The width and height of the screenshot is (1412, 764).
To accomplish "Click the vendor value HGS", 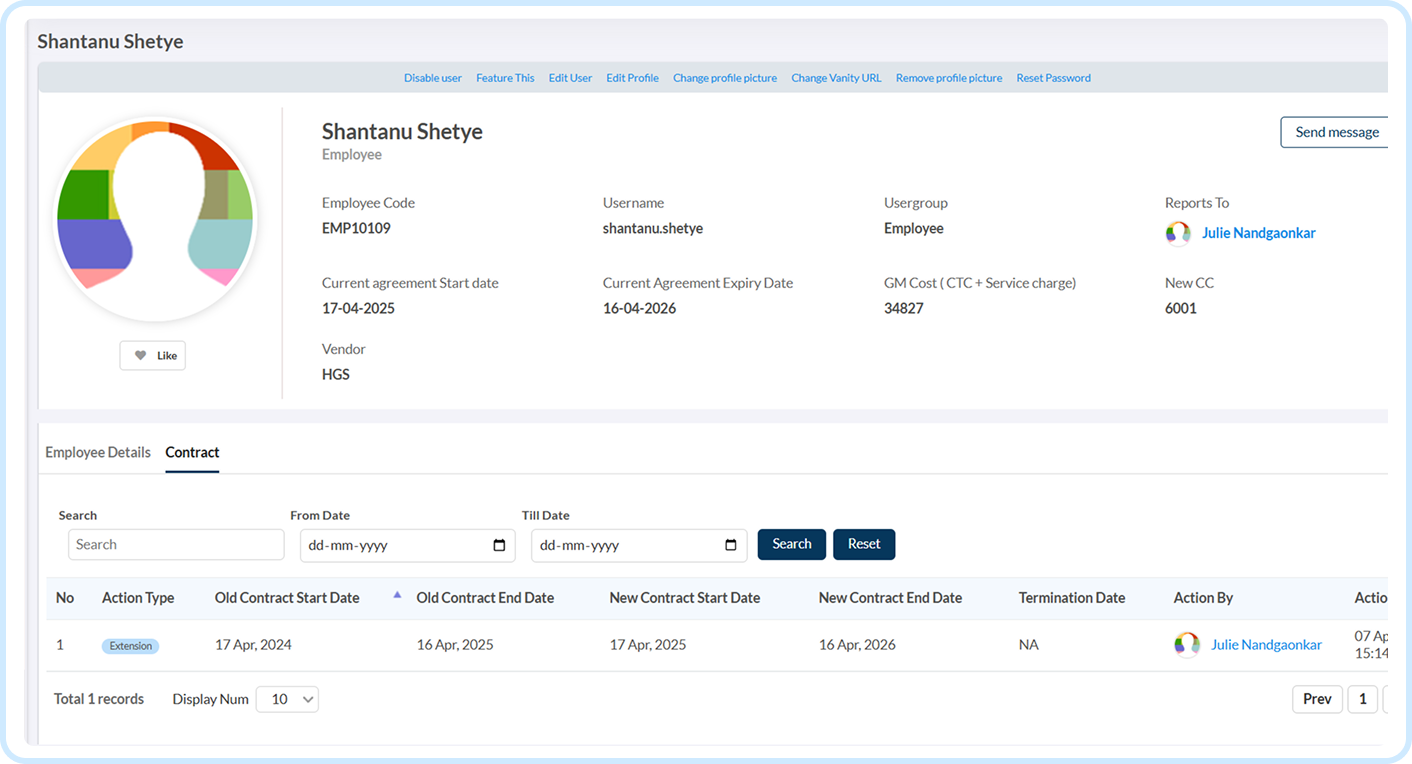I will pyautogui.click(x=336, y=375).
